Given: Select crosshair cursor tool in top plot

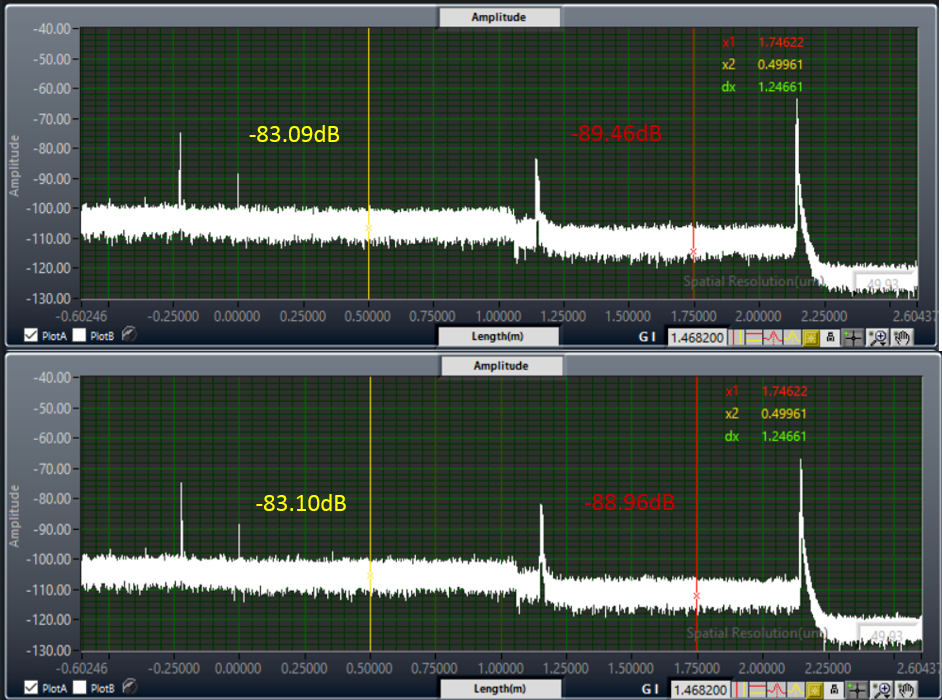Looking at the screenshot, I should 853,338.
